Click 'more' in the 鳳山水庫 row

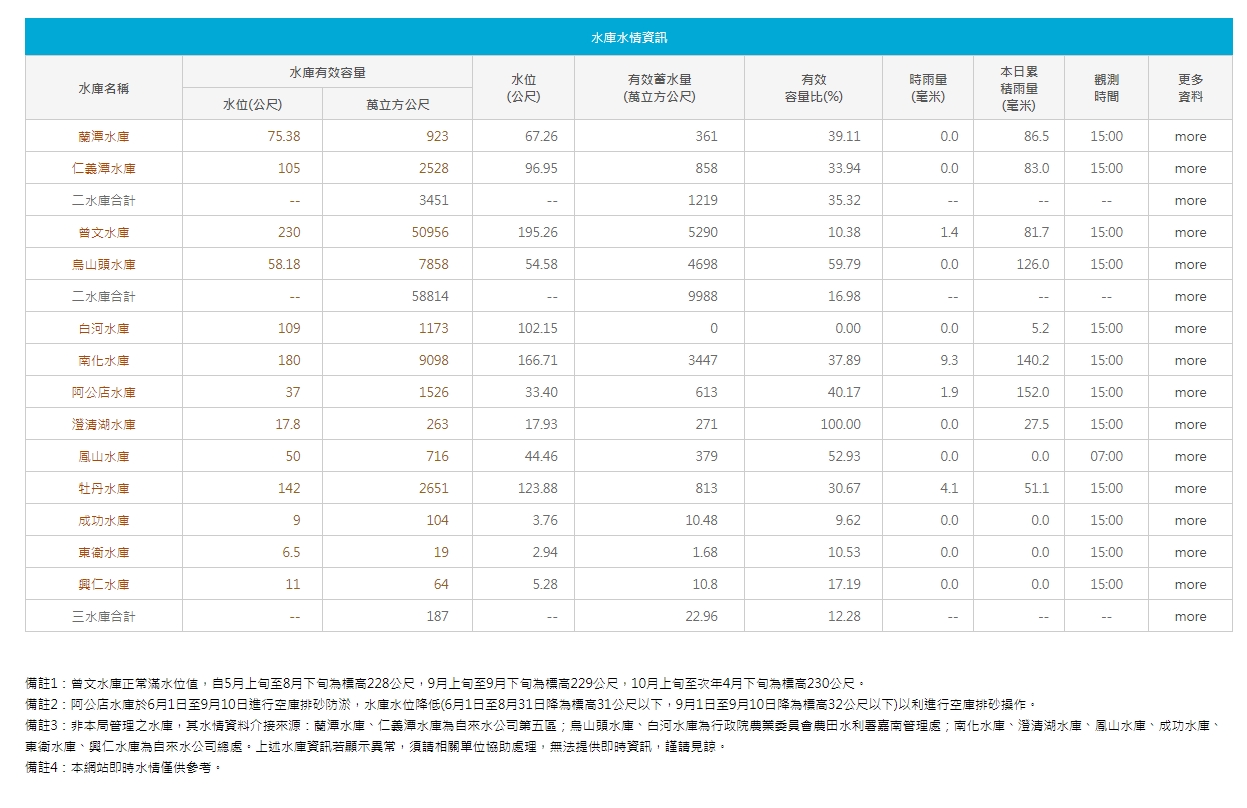pyautogui.click(x=1190, y=457)
